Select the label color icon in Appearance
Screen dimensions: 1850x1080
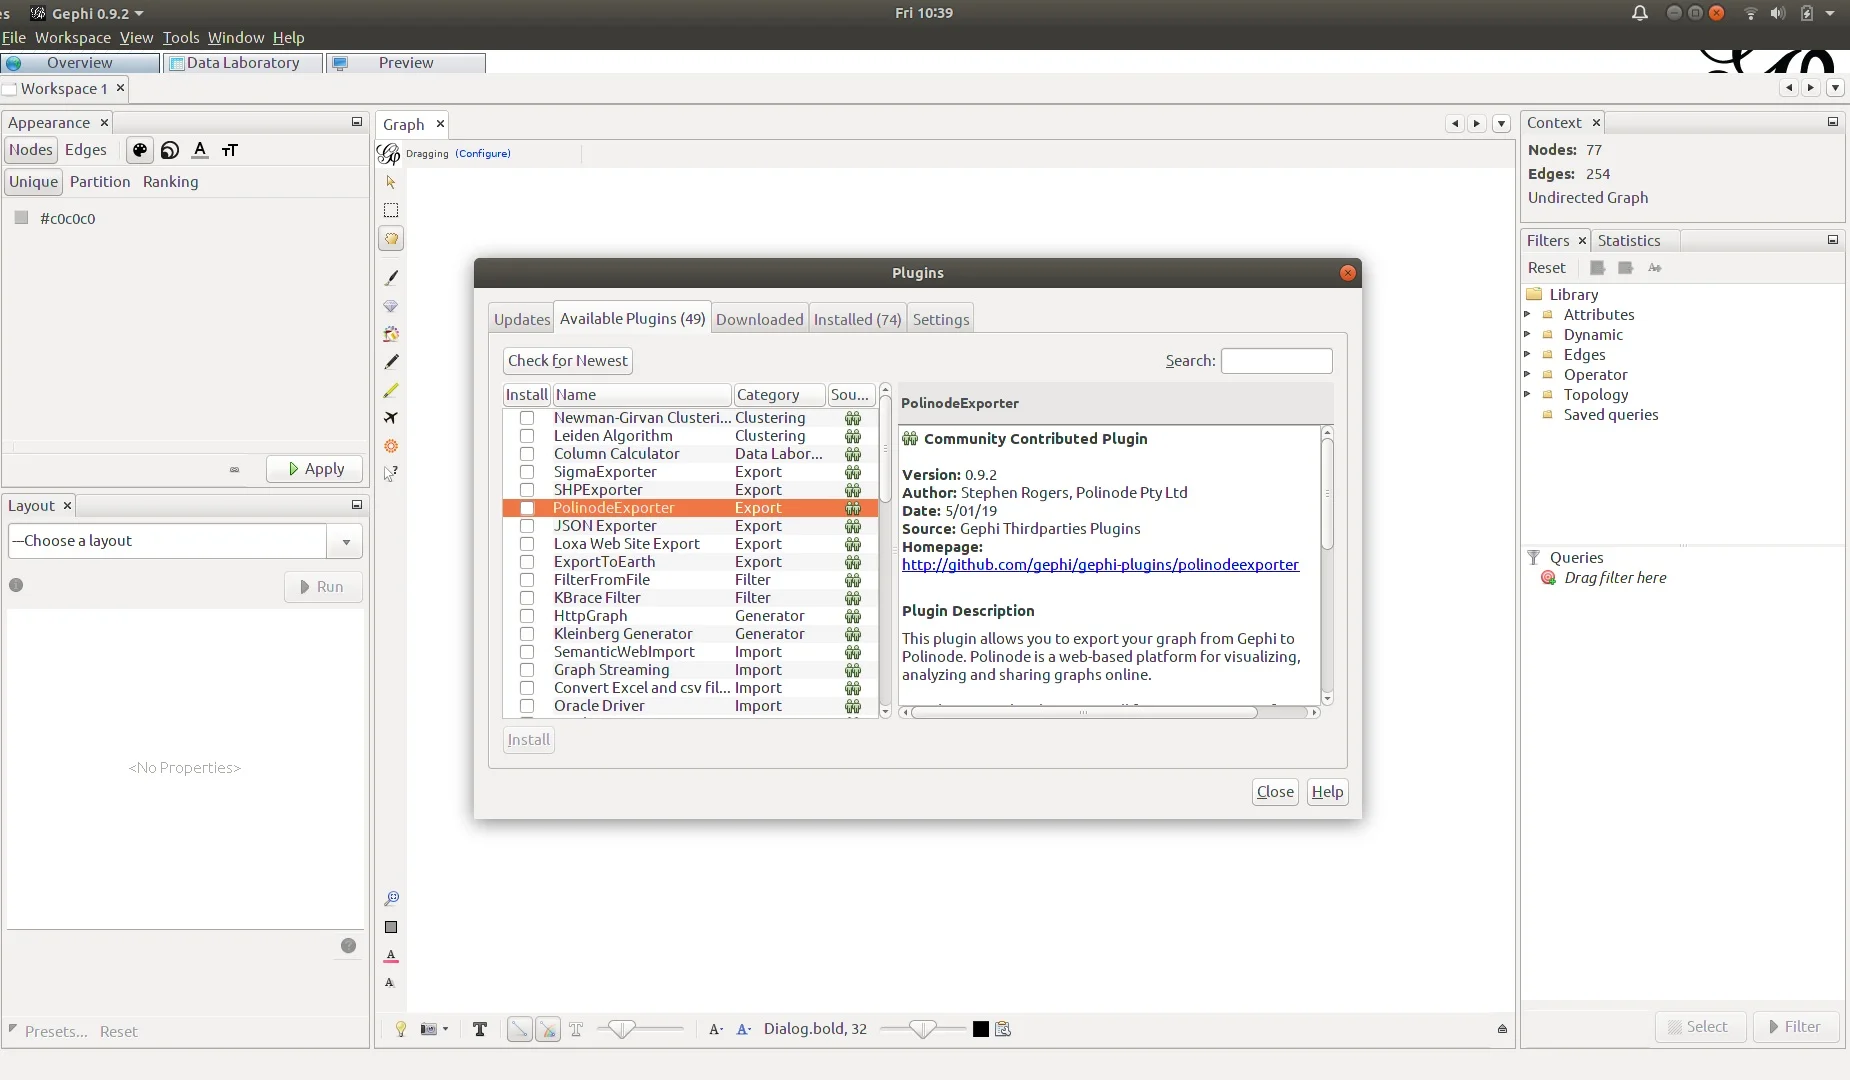point(200,150)
